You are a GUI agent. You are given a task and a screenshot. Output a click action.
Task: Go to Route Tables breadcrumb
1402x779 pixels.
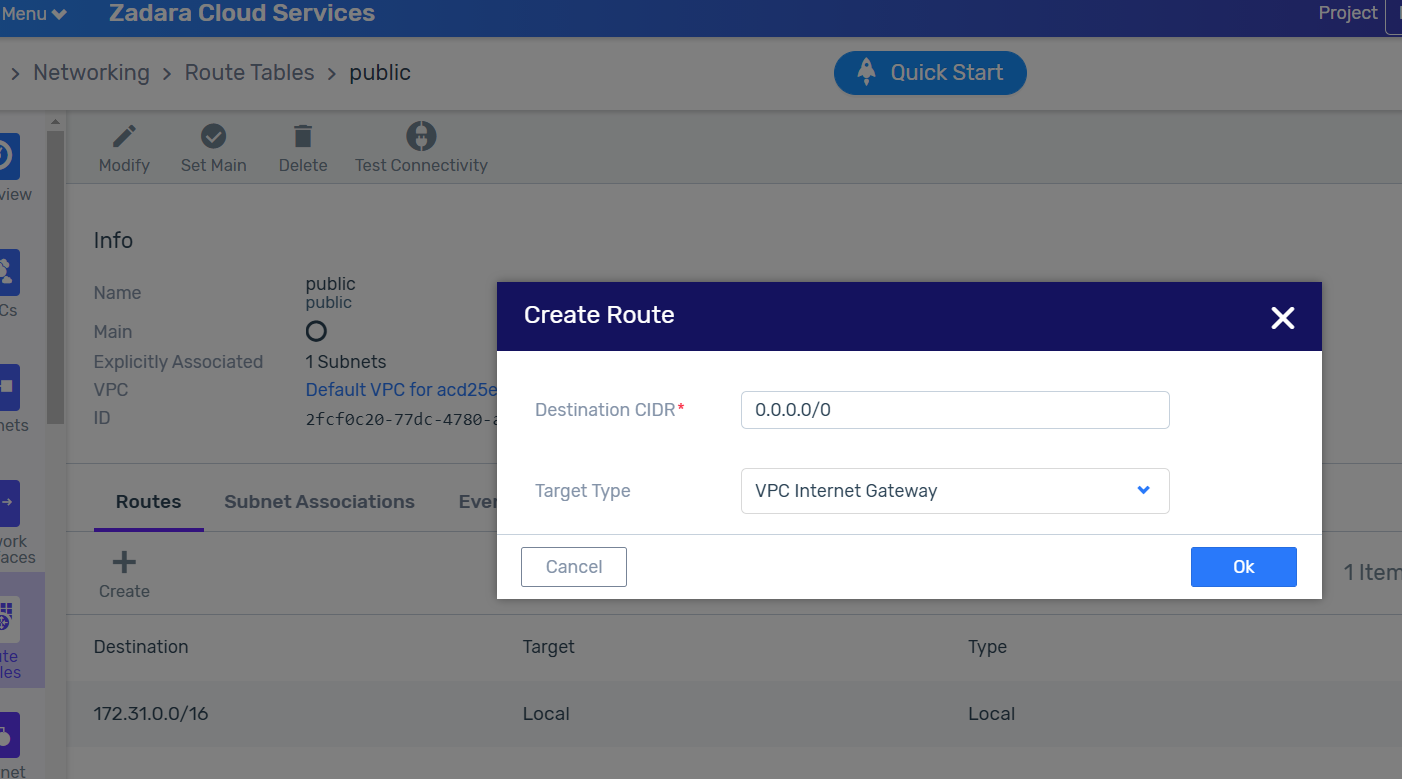coord(249,73)
